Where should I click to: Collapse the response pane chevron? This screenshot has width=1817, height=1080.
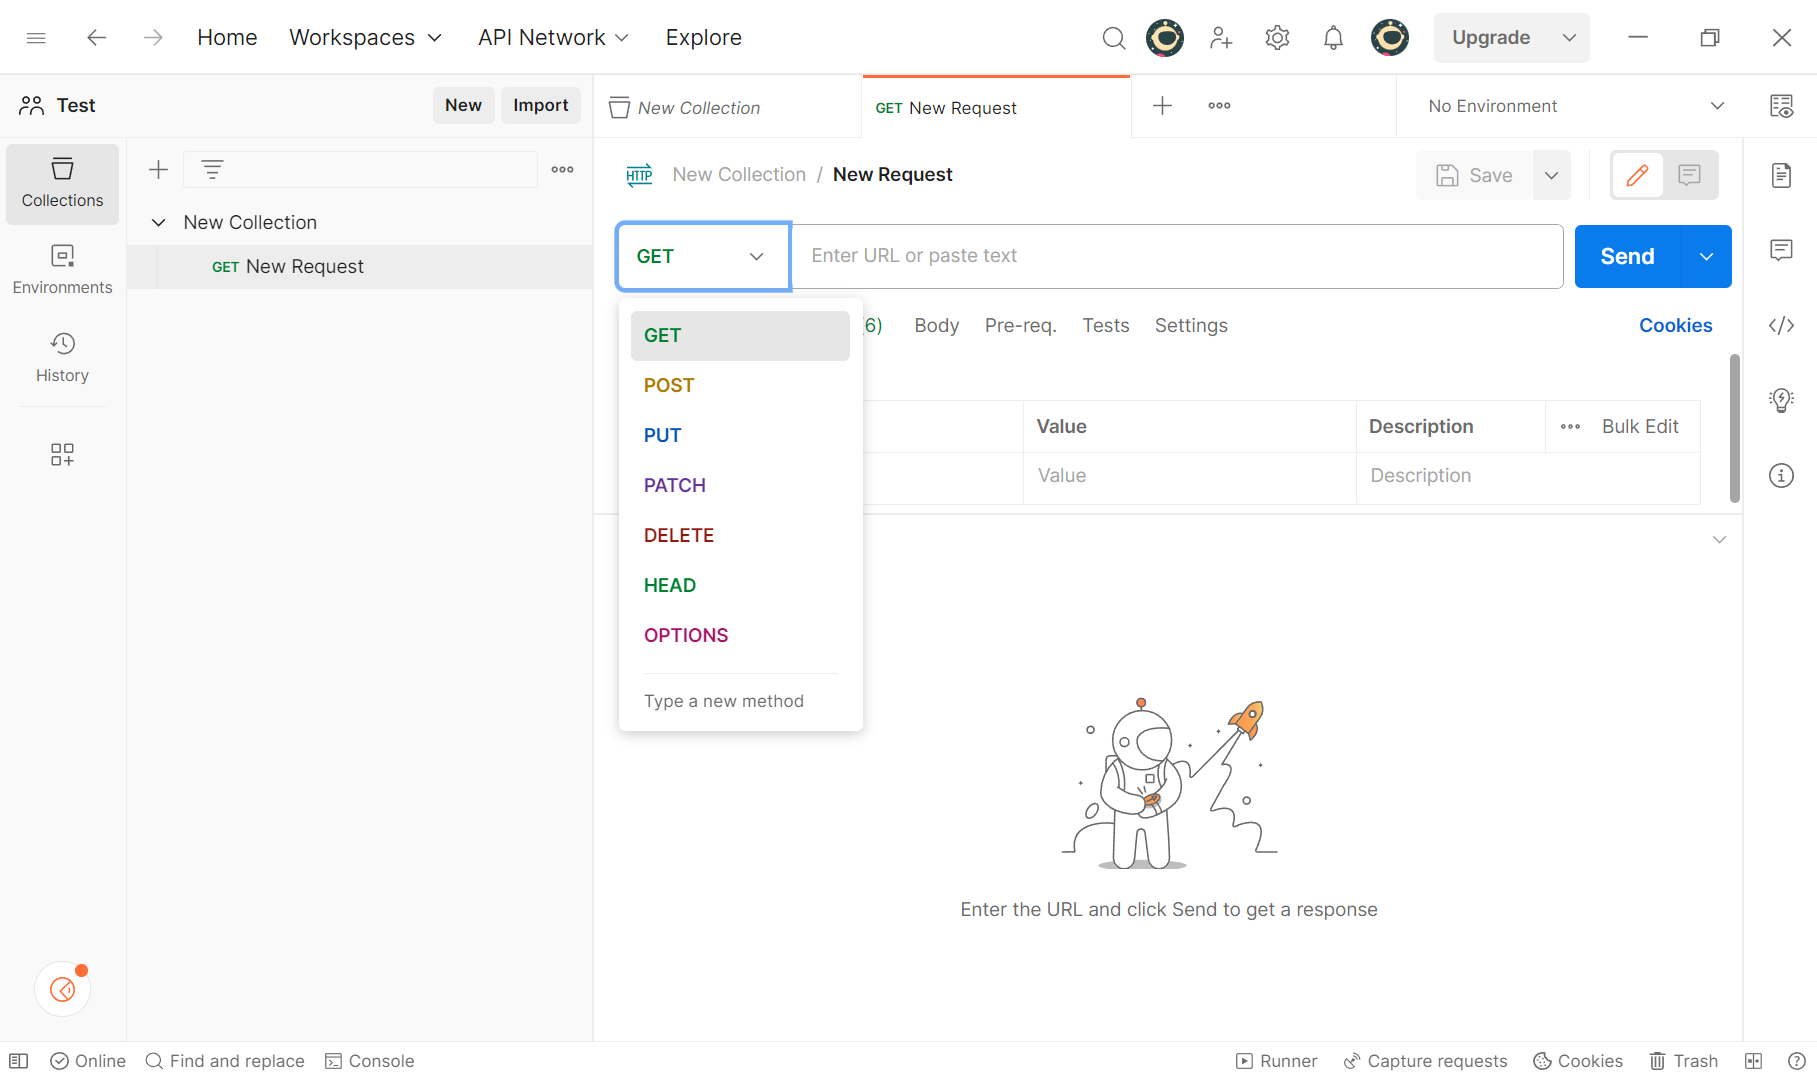[1719, 540]
